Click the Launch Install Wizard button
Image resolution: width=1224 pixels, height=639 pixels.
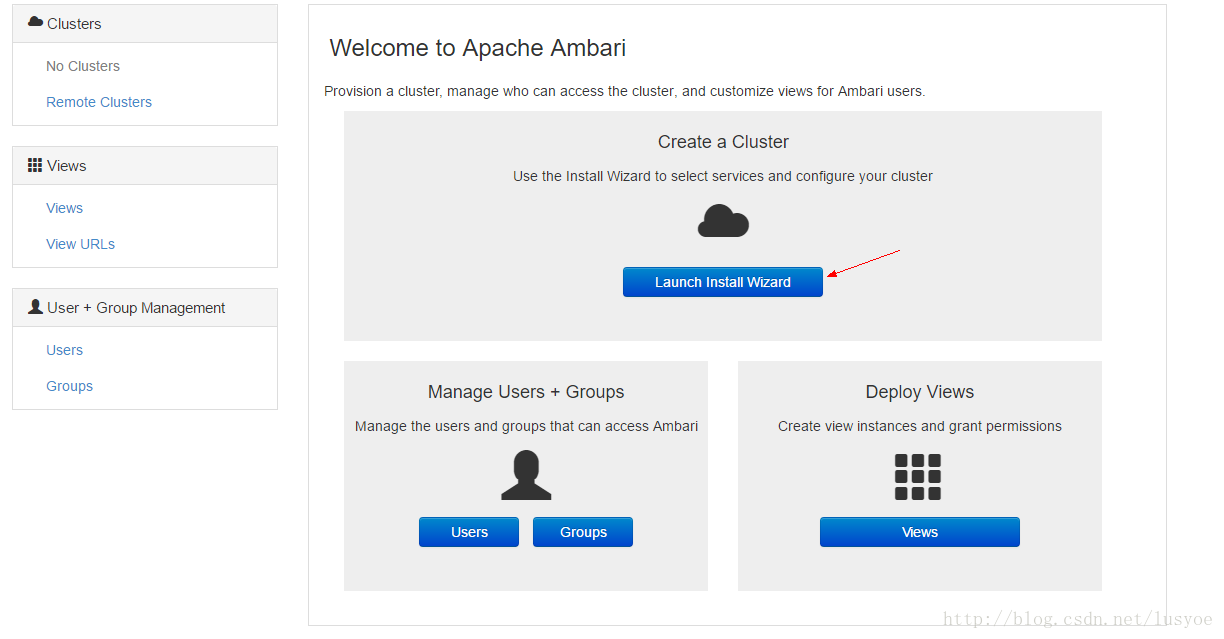[x=722, y=282]
